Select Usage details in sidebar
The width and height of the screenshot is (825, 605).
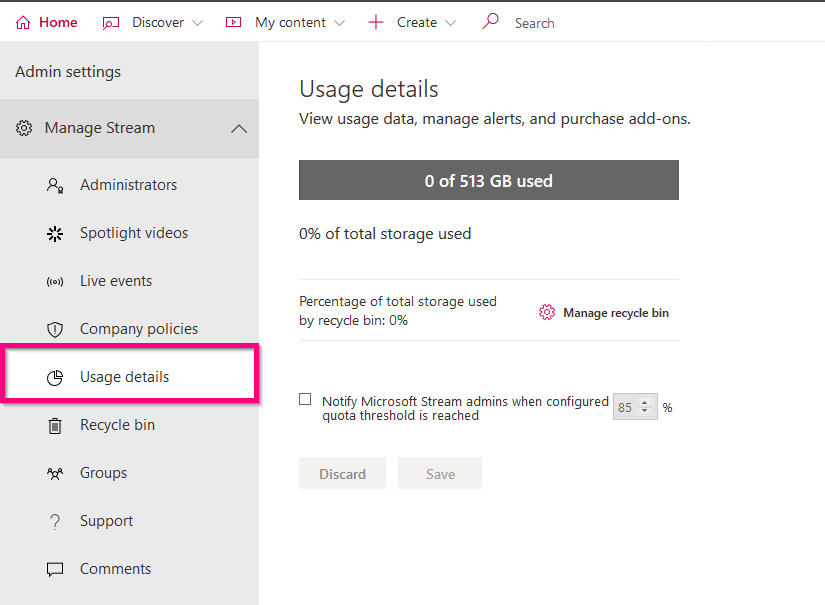coord(124,377)
